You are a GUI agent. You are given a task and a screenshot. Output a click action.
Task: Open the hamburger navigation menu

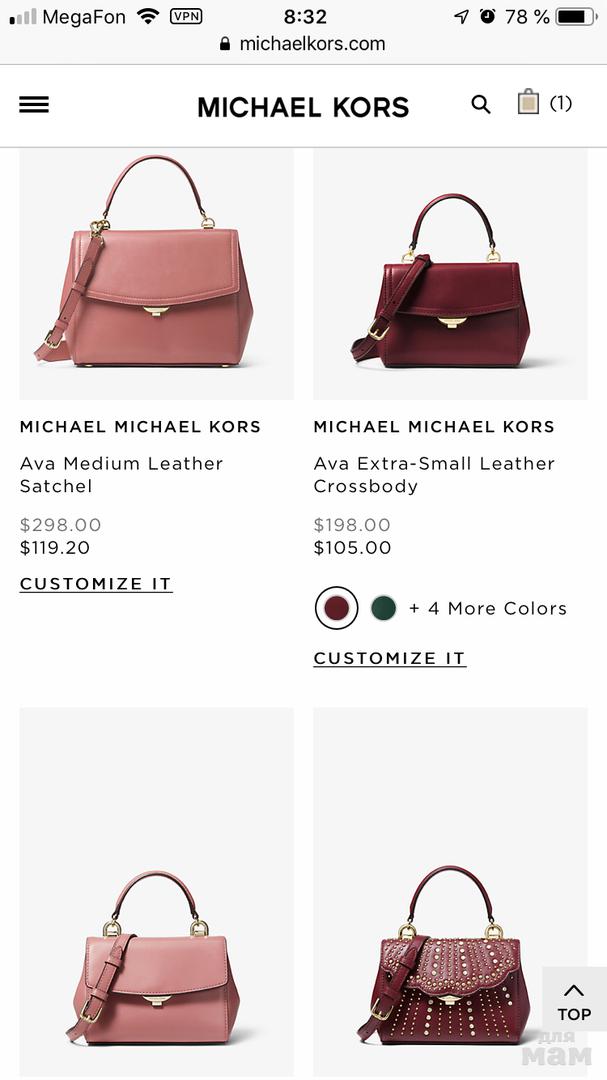point(34,105)
